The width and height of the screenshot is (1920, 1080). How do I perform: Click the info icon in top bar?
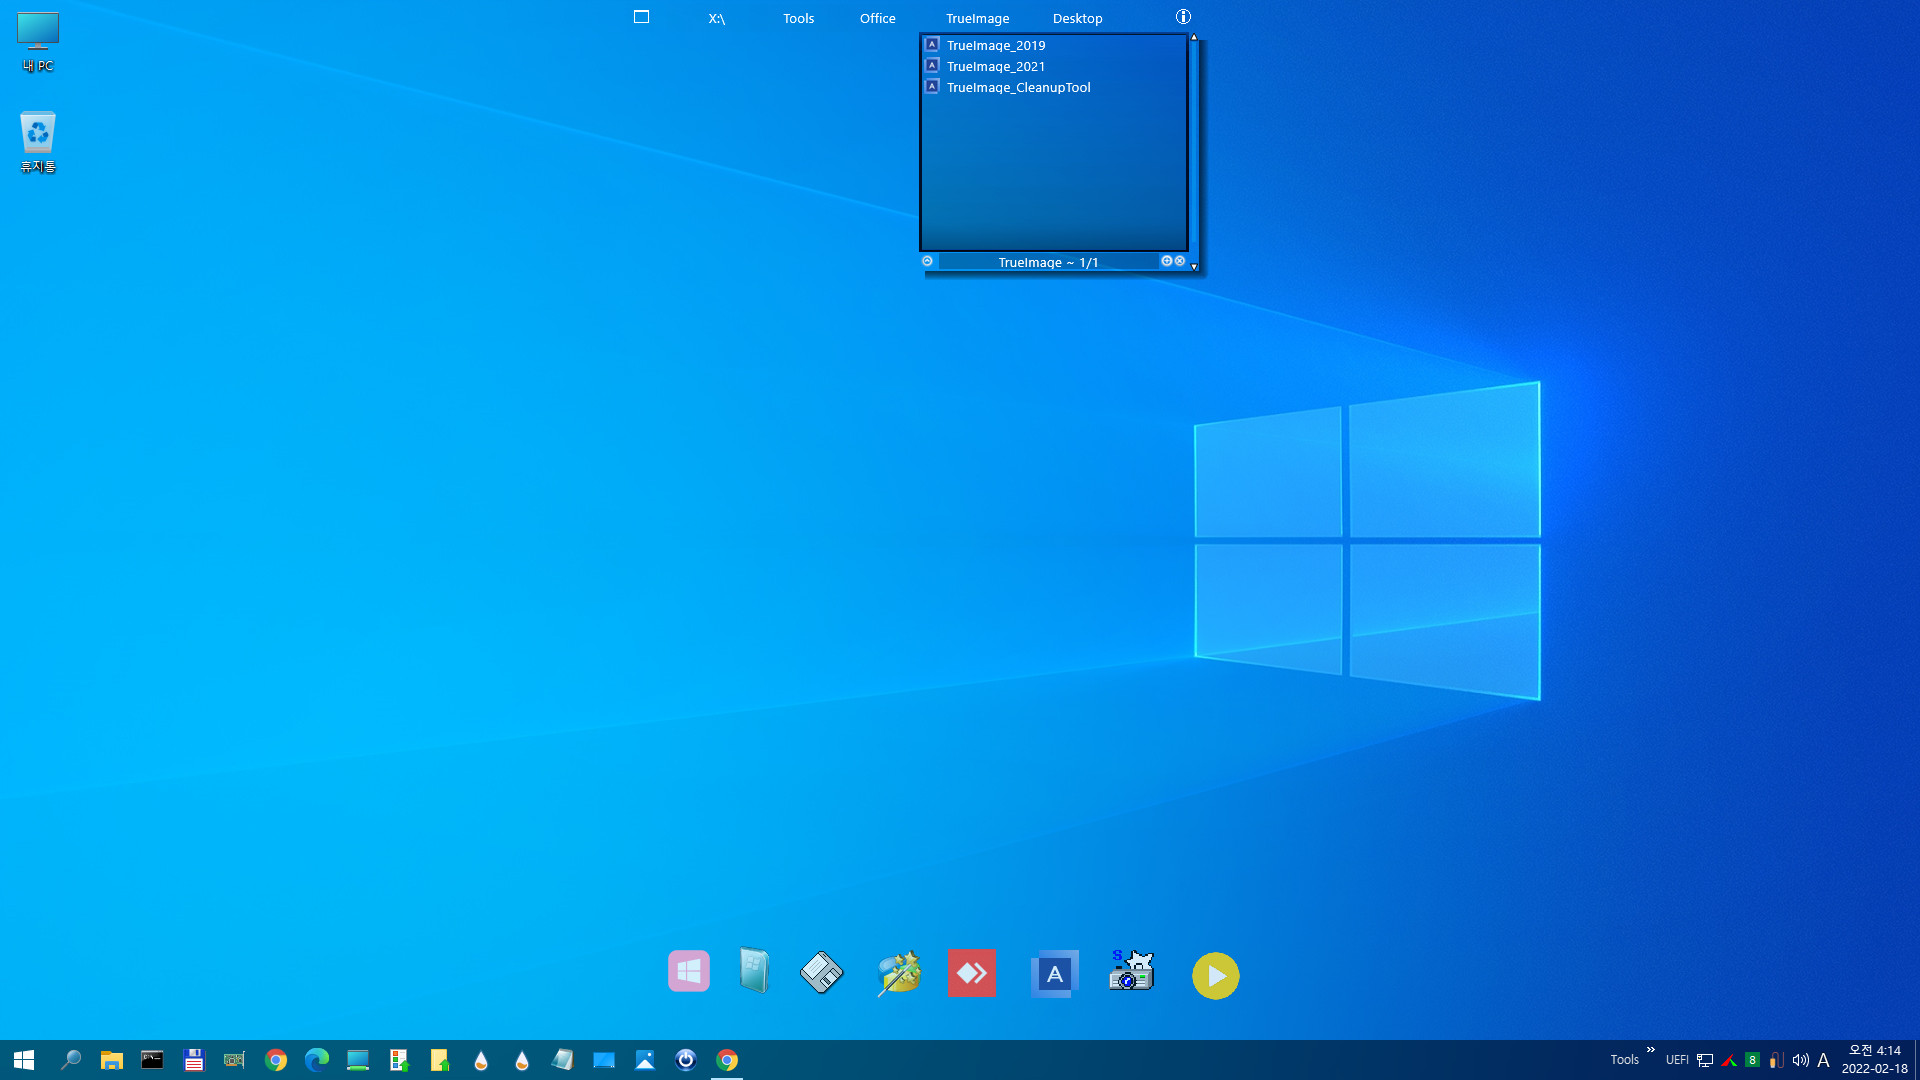[1183, 17]
